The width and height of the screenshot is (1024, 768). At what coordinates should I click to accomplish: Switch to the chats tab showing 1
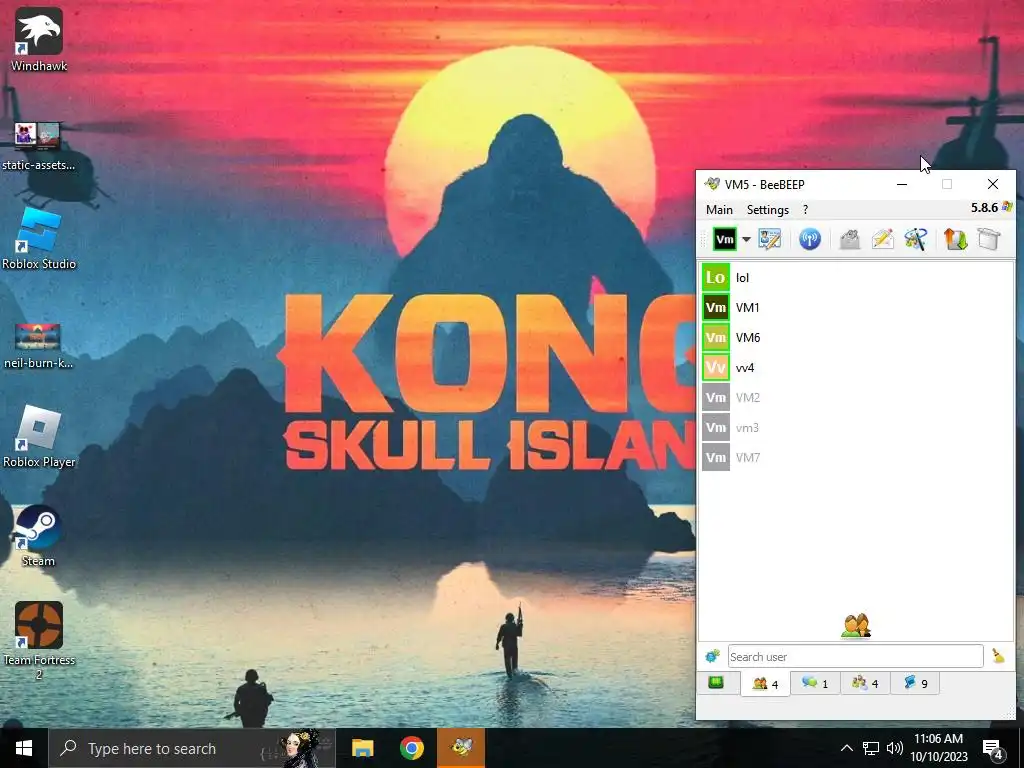coord(815,683)
